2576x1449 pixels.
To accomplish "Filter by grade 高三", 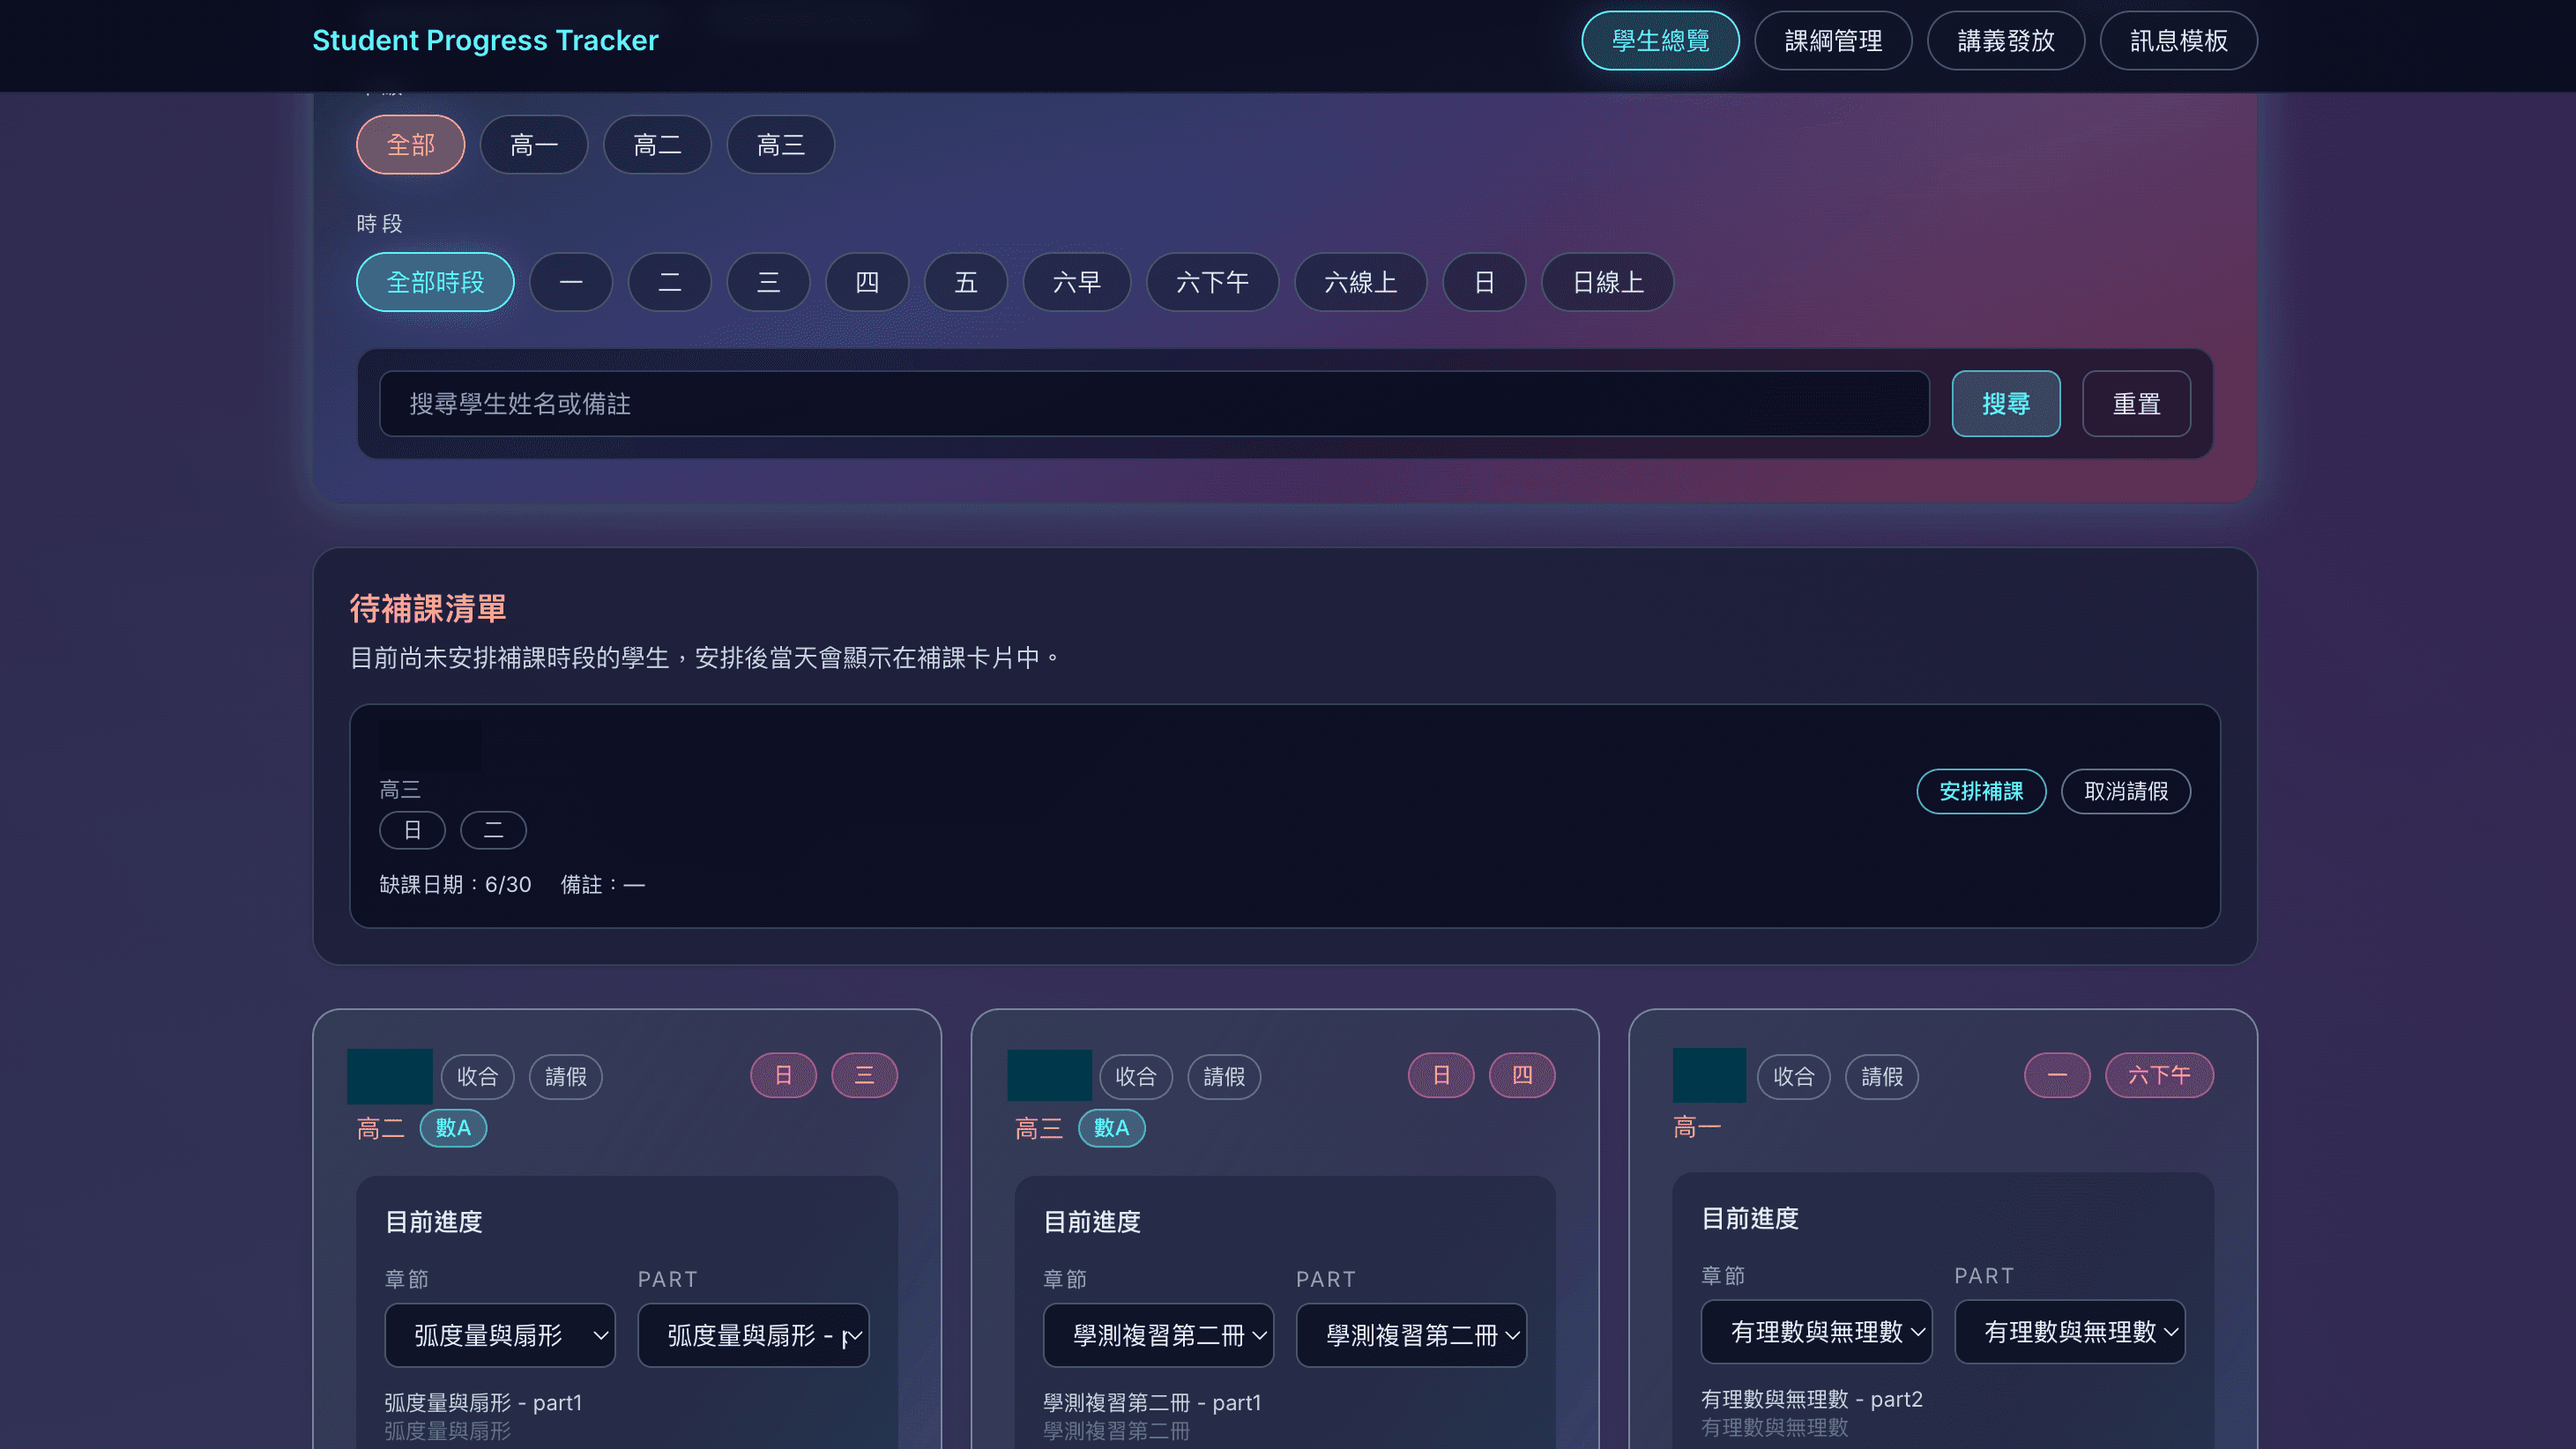I will coord(781,145).
